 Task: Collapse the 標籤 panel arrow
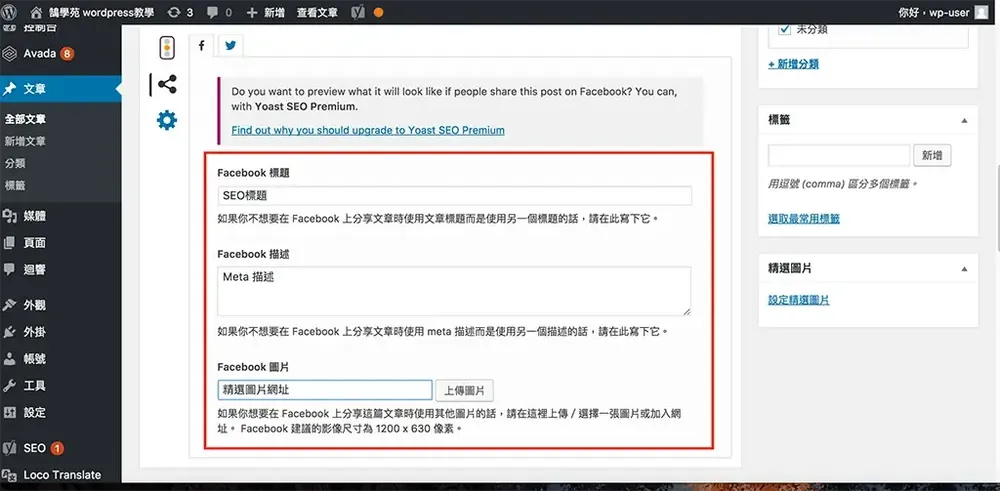(x=964, y=120)
